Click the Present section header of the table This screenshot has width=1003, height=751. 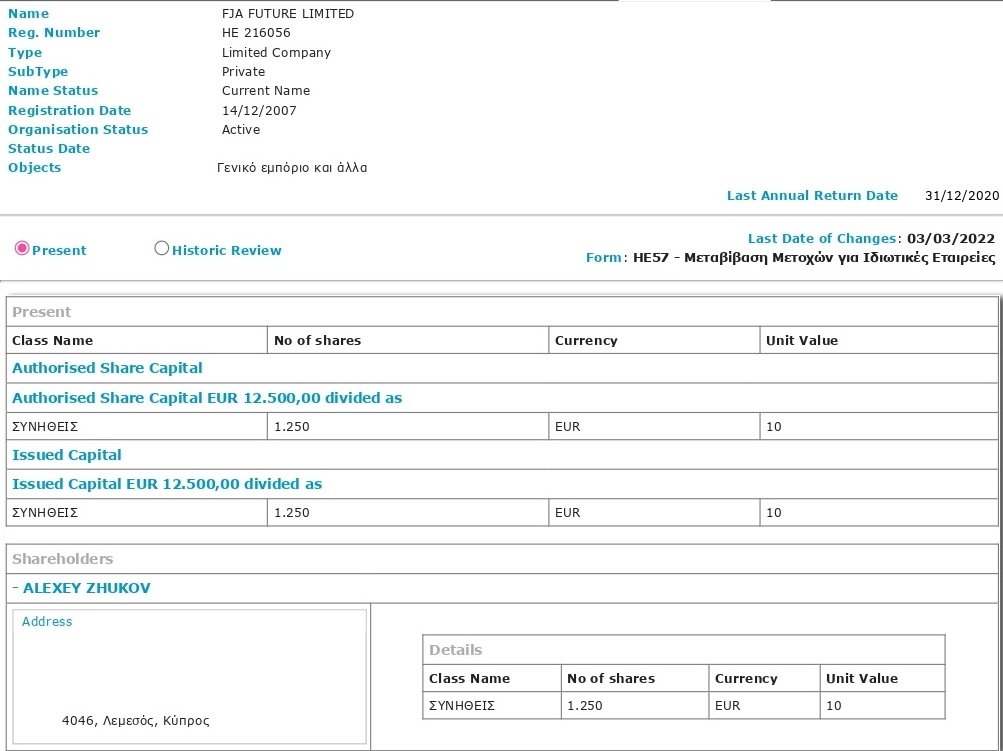[42, 312]
